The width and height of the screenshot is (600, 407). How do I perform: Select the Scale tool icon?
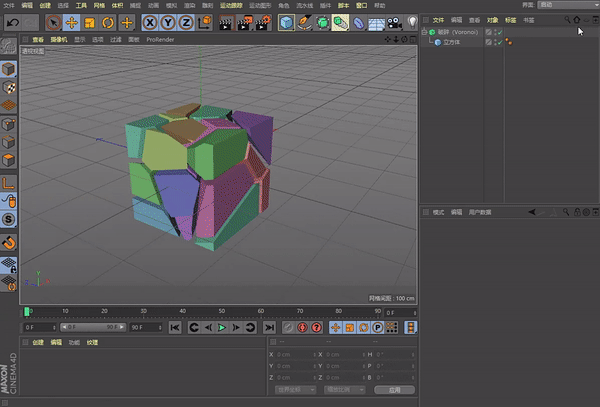click(90, 23)
